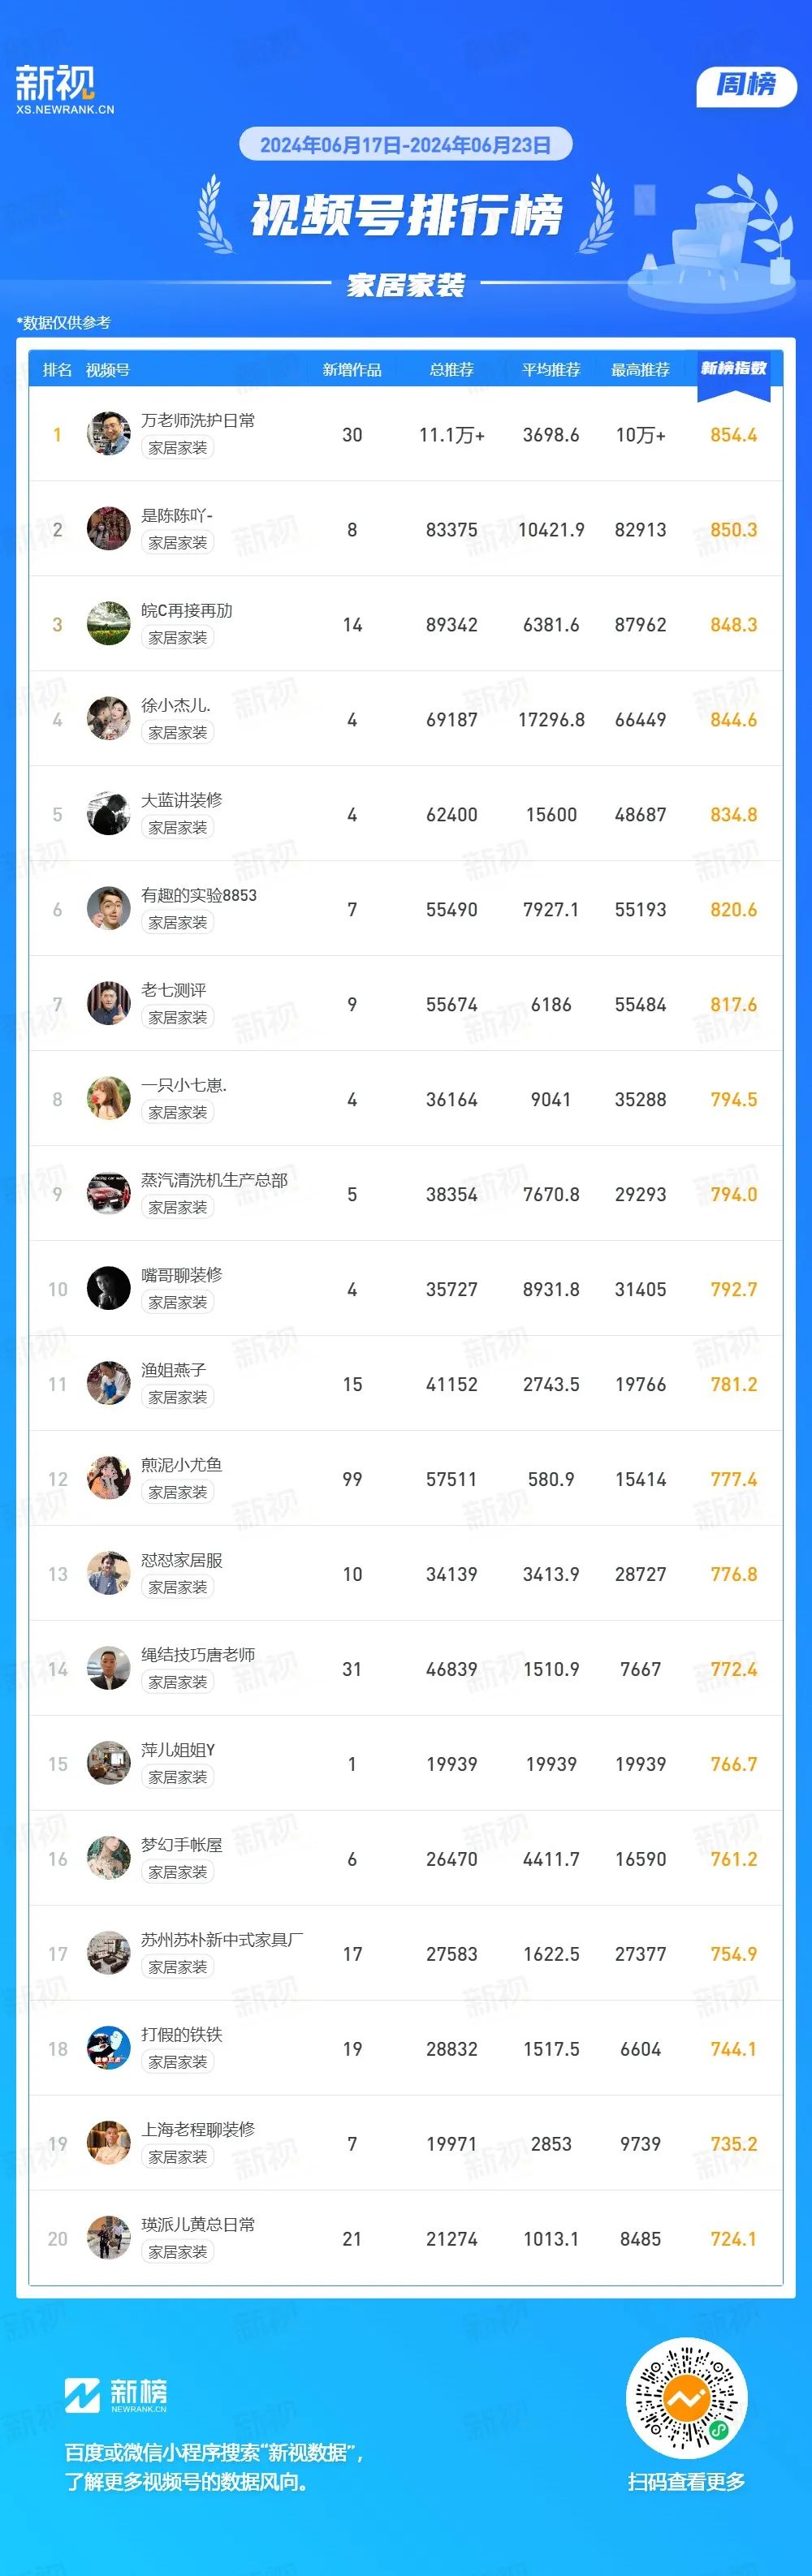Select avatar of 蒸汽清洗机生产总部
This screenshot has height=2576, width=812.
pos(108,1193)
